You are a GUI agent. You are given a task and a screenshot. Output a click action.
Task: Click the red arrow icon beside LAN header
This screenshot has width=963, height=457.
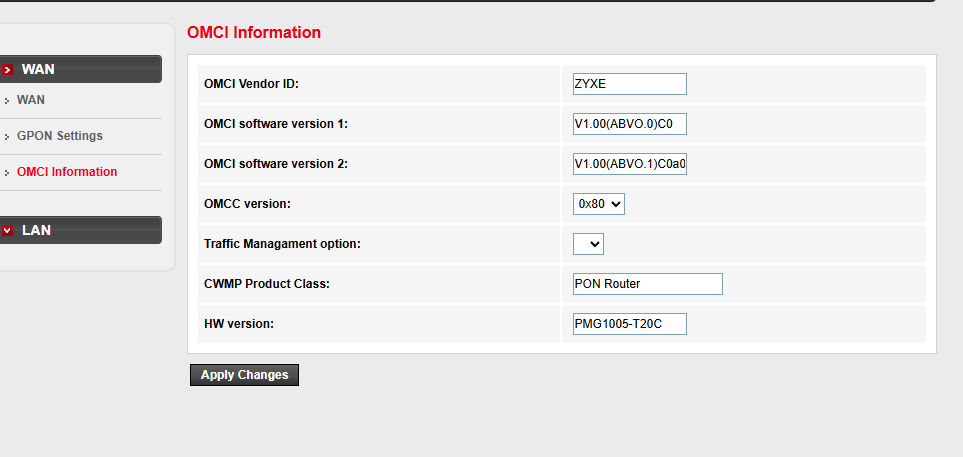(x=7, y=230)
